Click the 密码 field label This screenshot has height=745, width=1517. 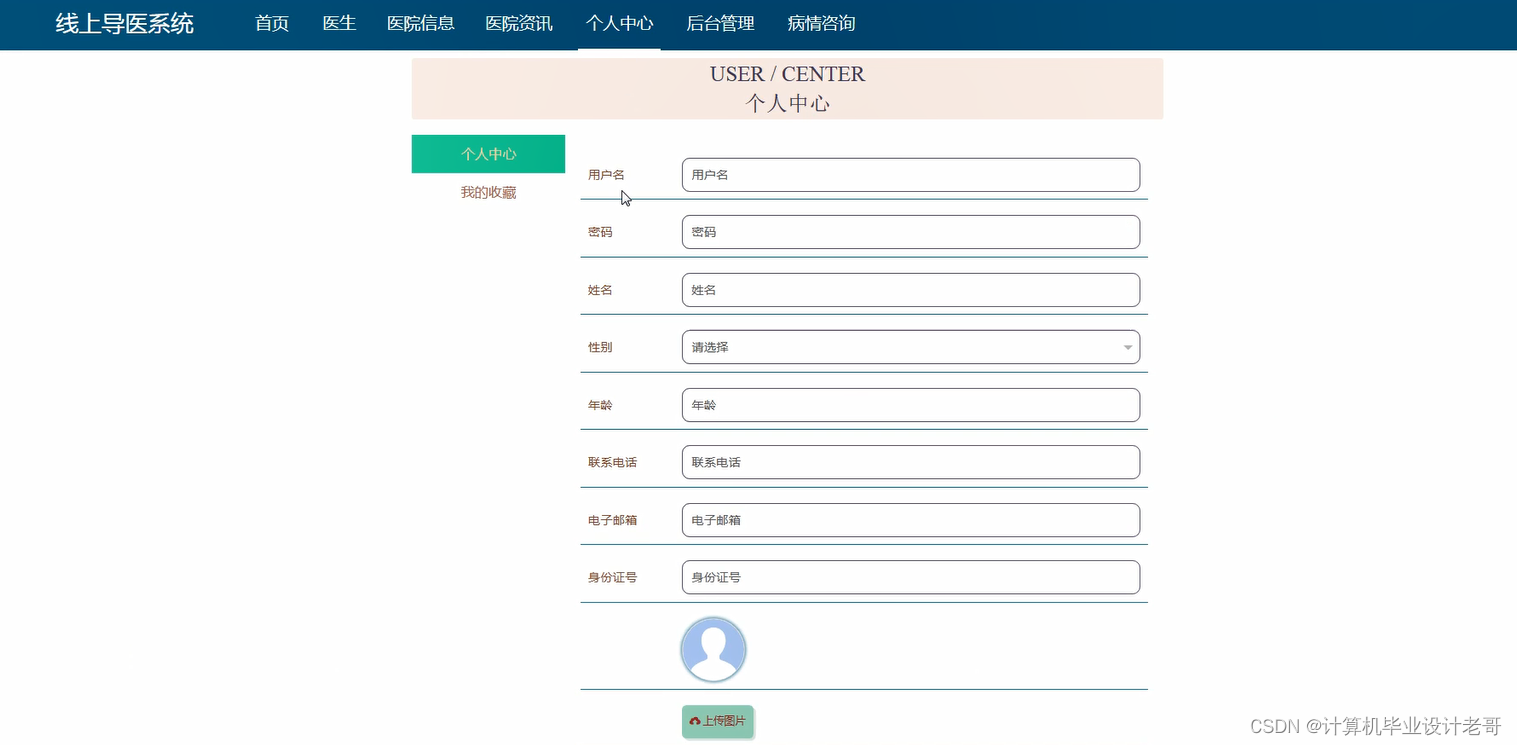[600, 232]
